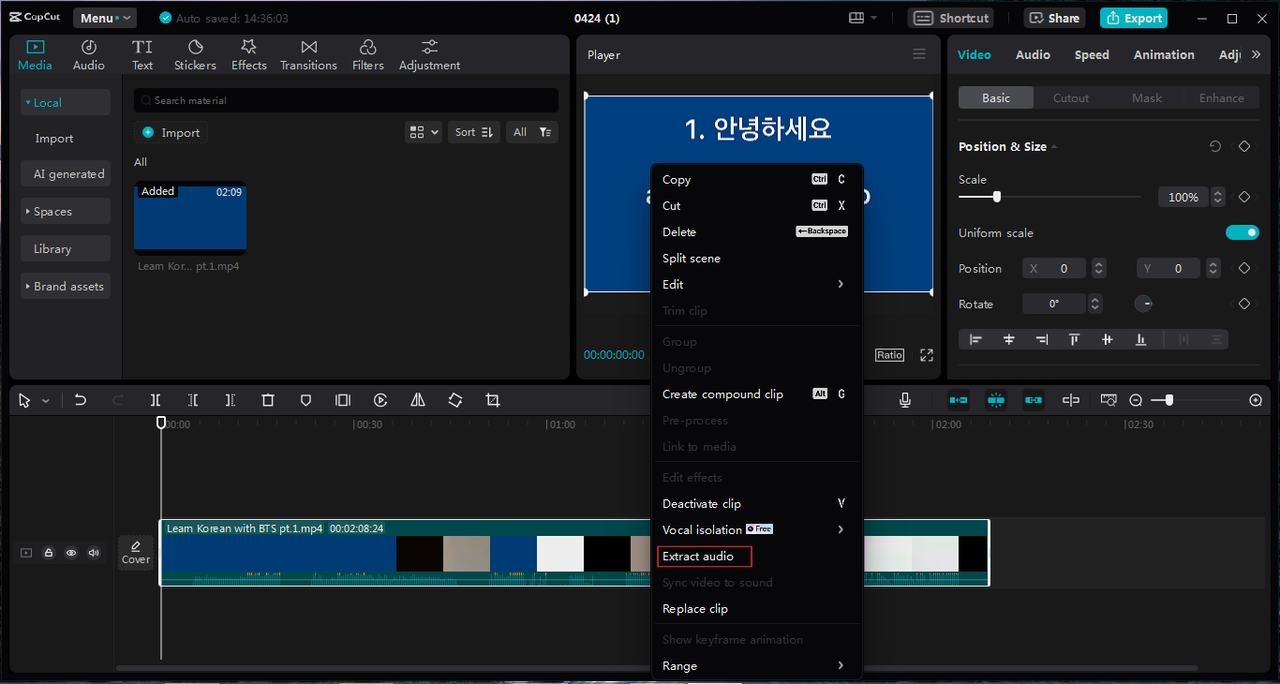Viewport: 1280px width, 684px height.
Task: Collapse the Local sidebar section
Action: click(66, 102)
